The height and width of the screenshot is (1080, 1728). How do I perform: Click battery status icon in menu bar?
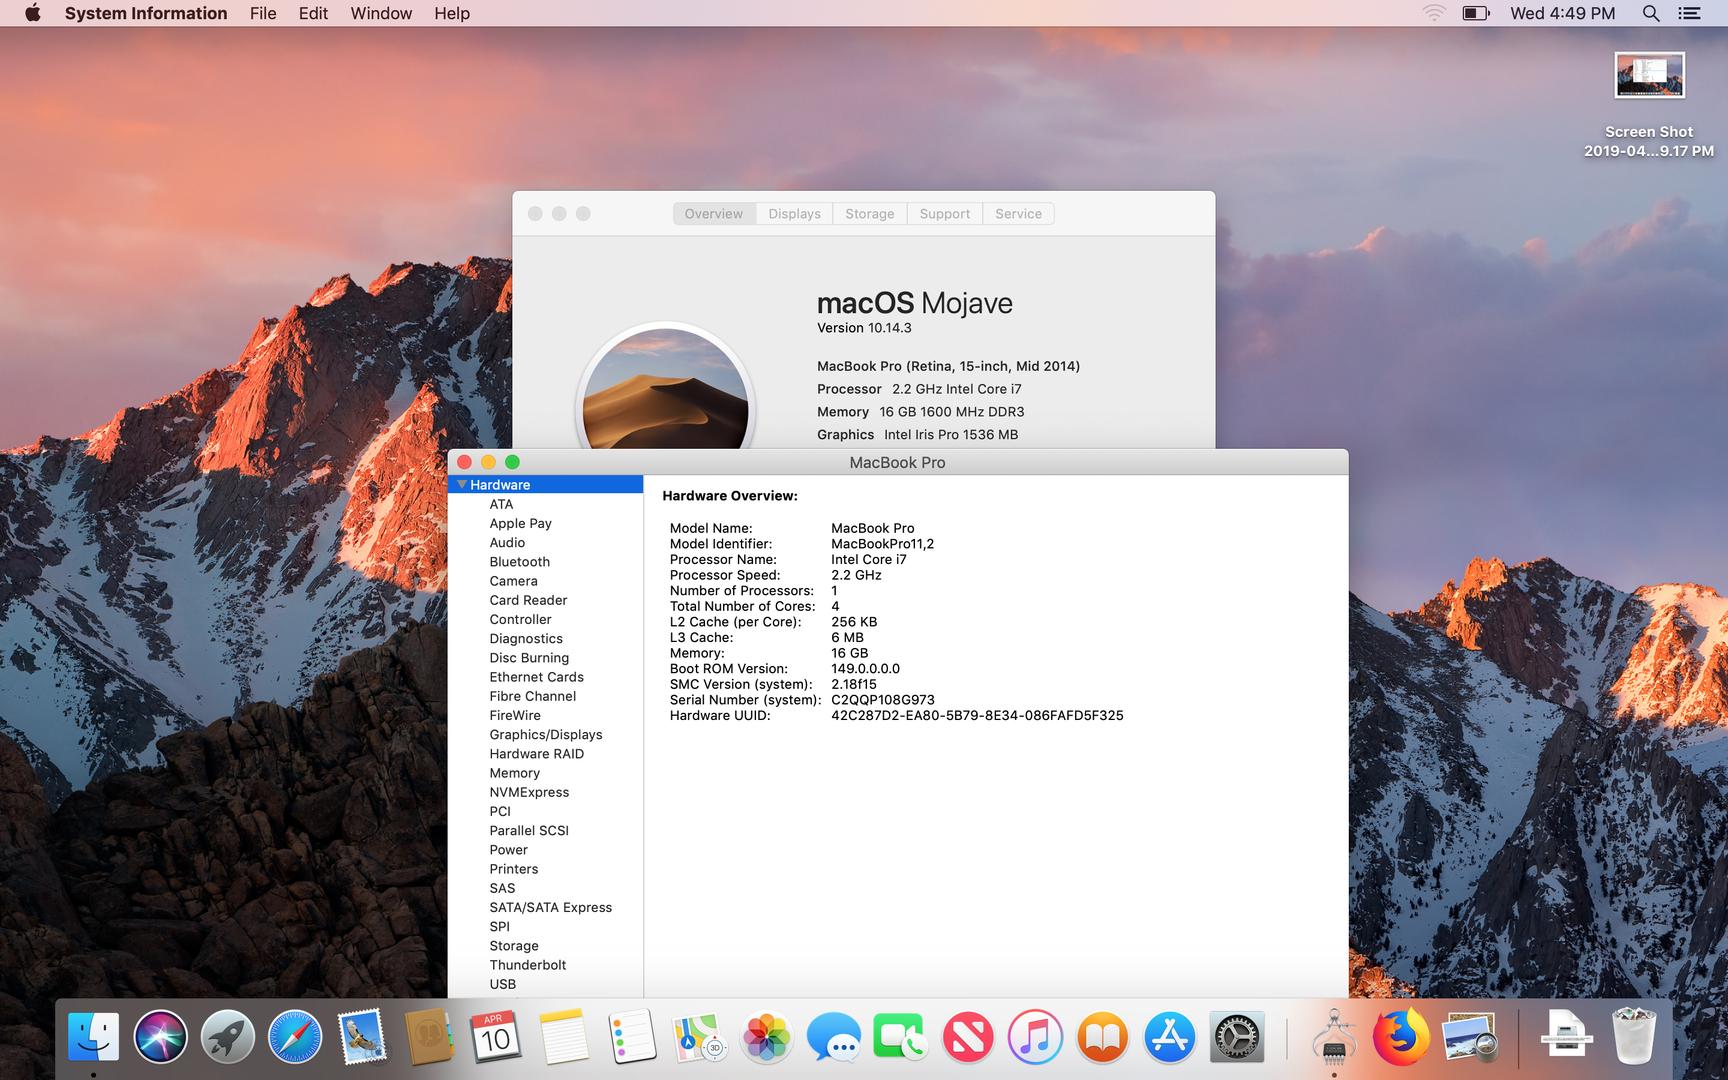click(1476, 13)
